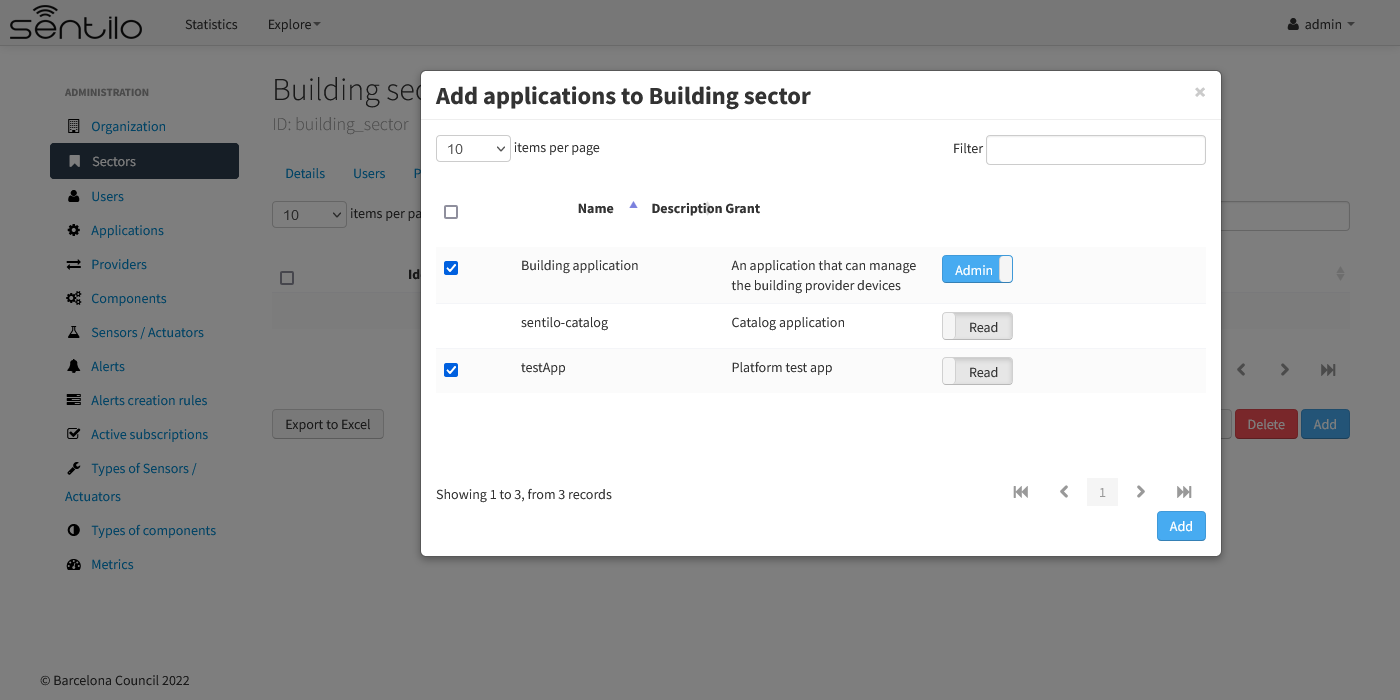Image resolution: width=1400 pixels, height=700 pixels.
Task: Click the Users person icon in sidebar
Action: pyautogui.click(x=74, y=196)
